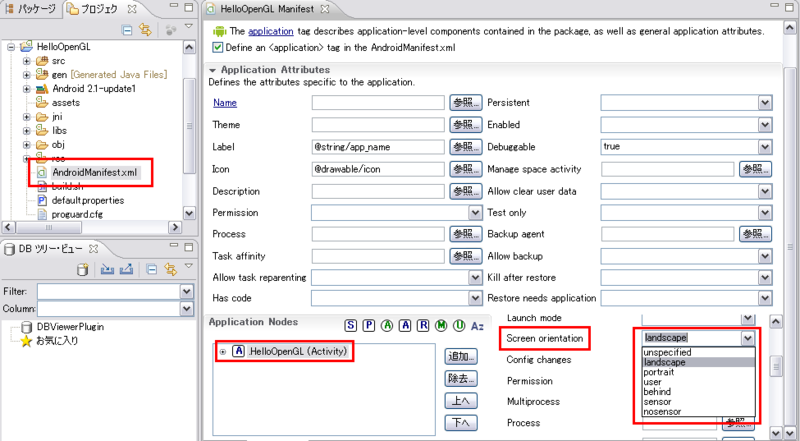
Task: Open the project explorer view menu triangle
Action: coord(189,26)
